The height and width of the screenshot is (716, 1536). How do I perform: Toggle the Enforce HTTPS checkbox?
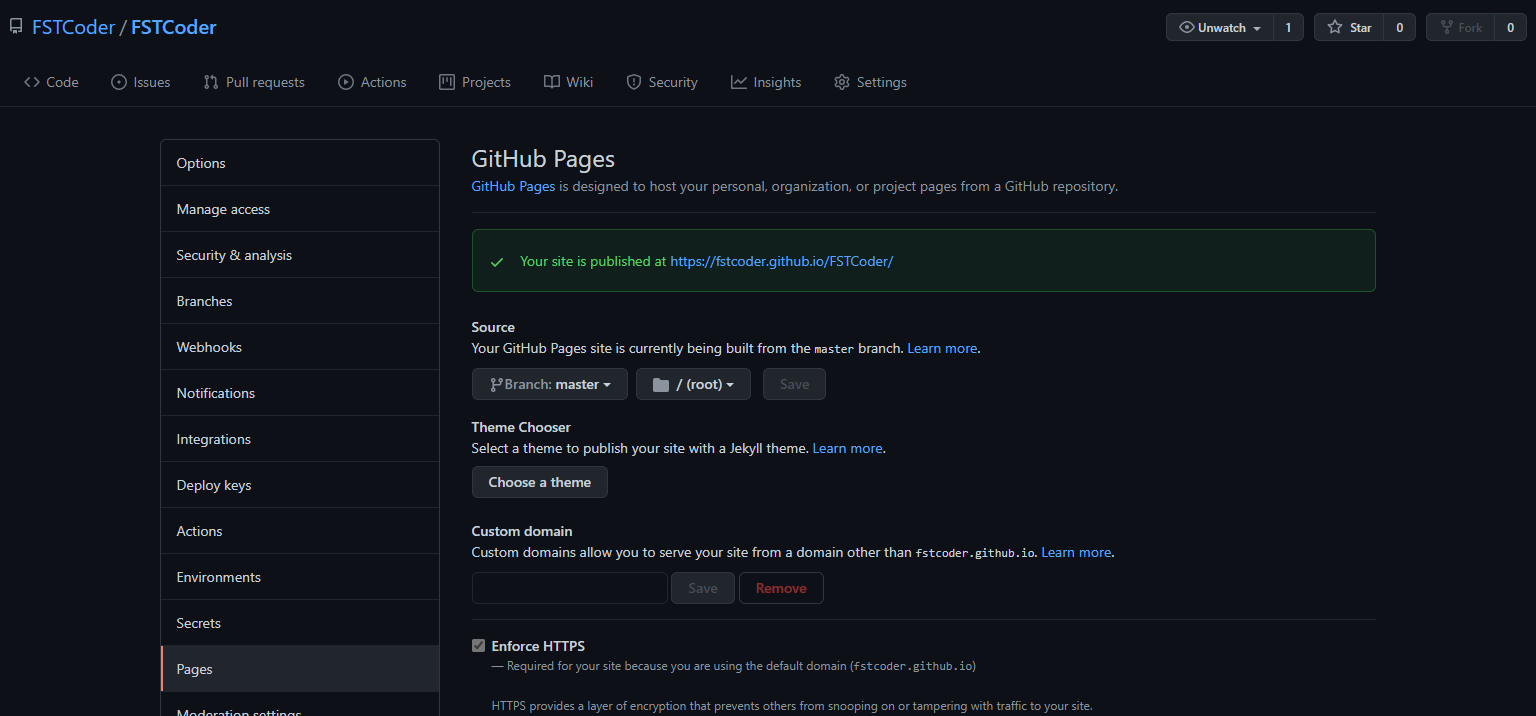pos(479,646)
